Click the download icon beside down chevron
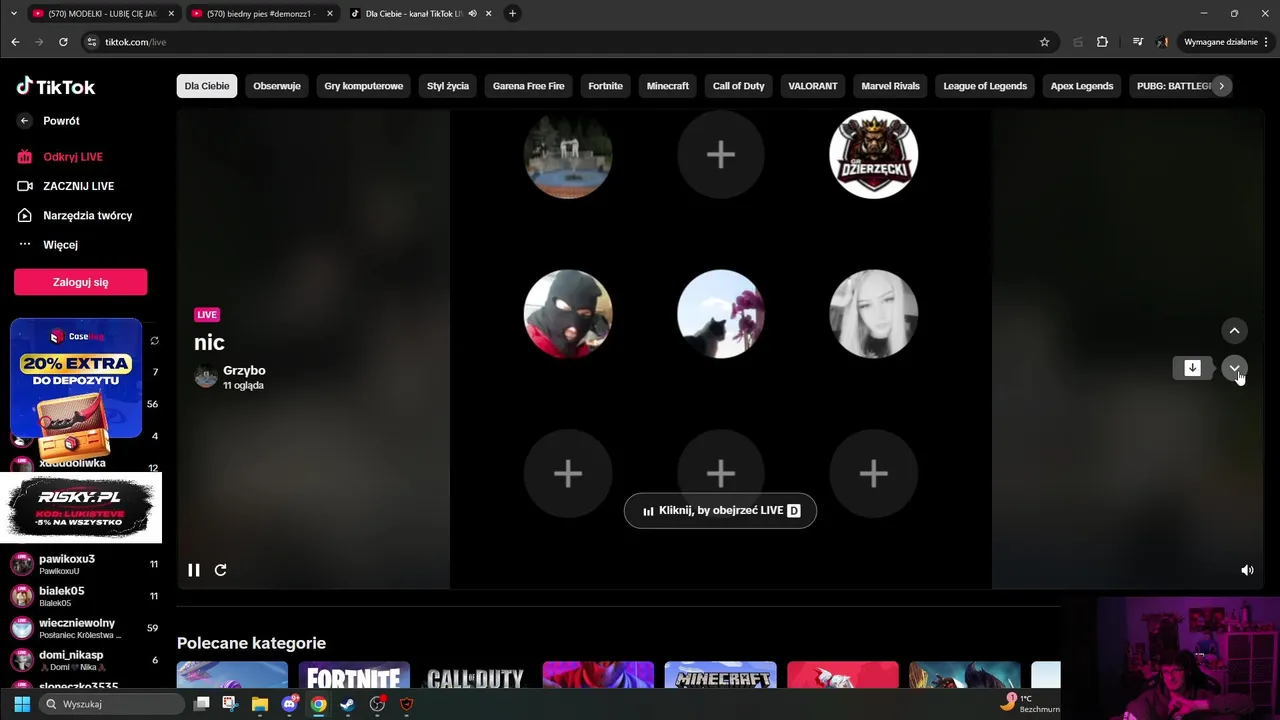 pos(1192,368)
